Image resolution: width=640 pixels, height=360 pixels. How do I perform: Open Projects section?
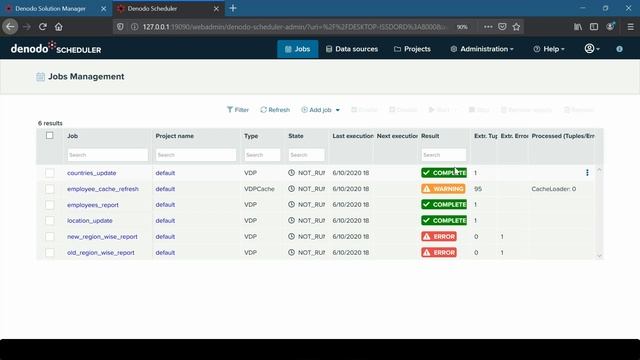click(412, 49)
